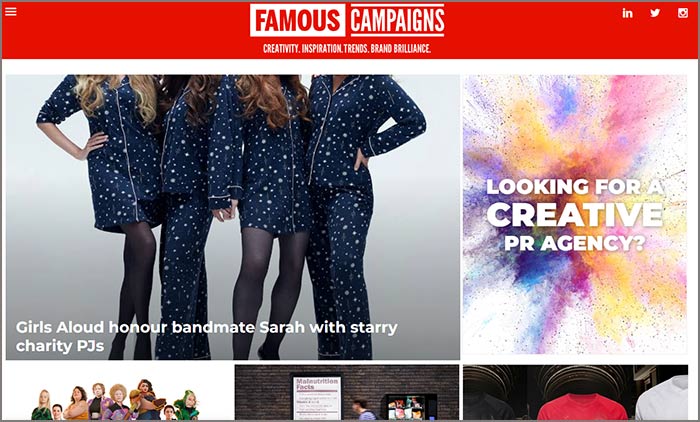Open the Twitter bird icon

click(655, 13)
